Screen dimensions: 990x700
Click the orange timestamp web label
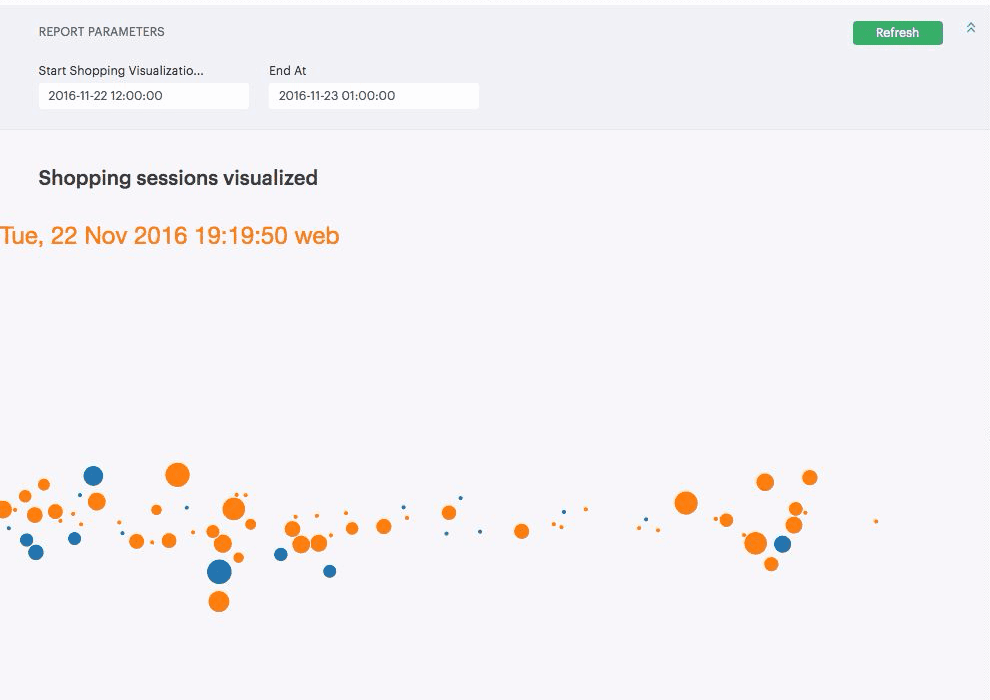coord(170,235)
